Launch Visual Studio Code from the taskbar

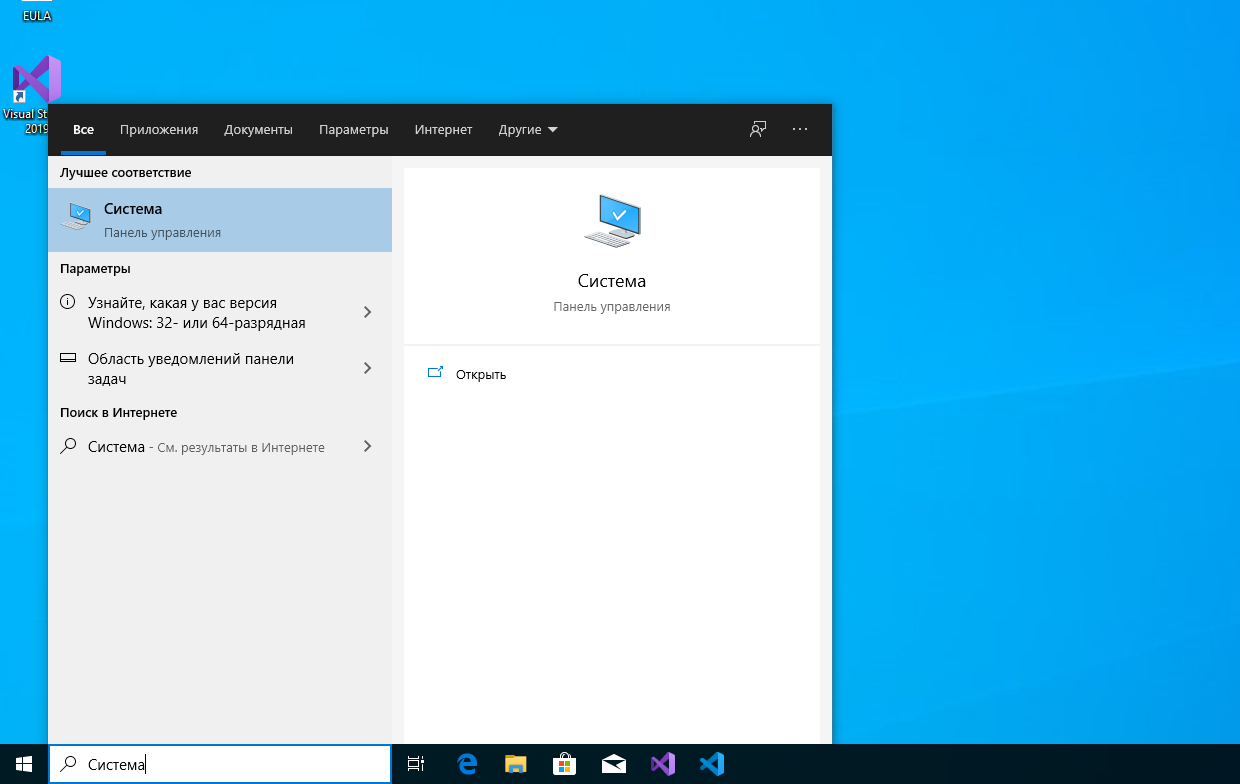(711, 764)
